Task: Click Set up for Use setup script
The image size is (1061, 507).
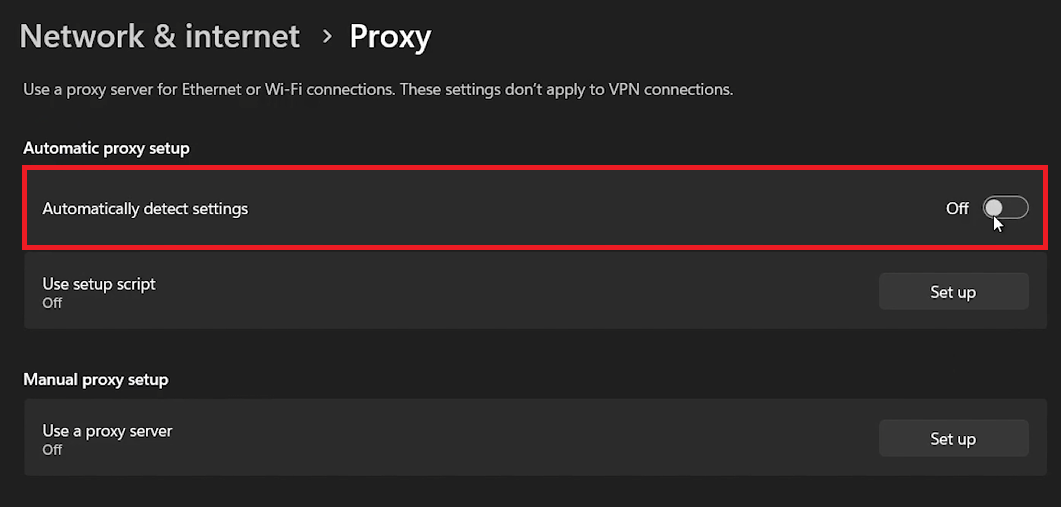Action: coord(952,292)
